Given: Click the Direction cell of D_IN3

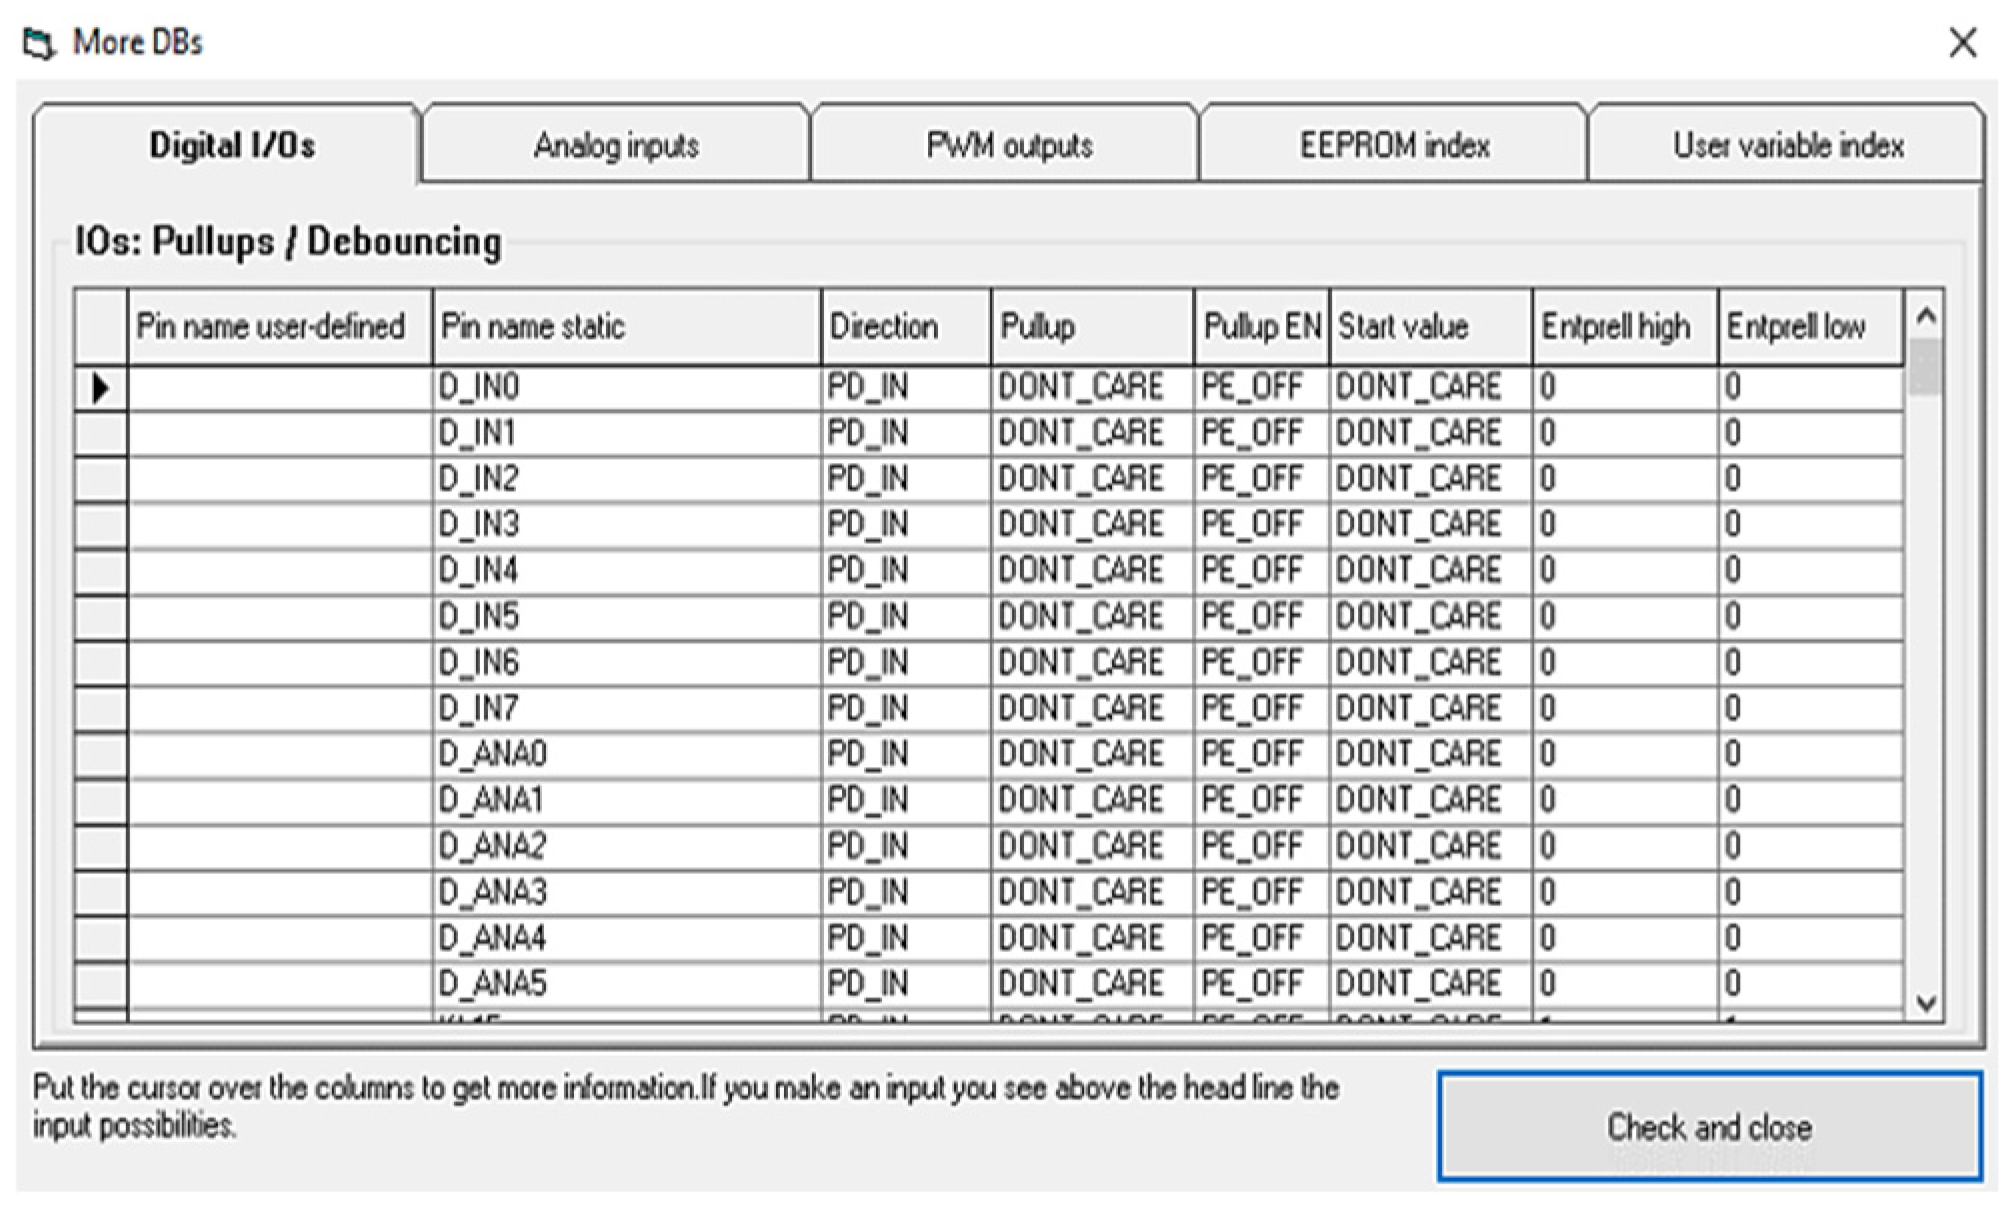Looking at the screenshot, I should tap(905, 525).
